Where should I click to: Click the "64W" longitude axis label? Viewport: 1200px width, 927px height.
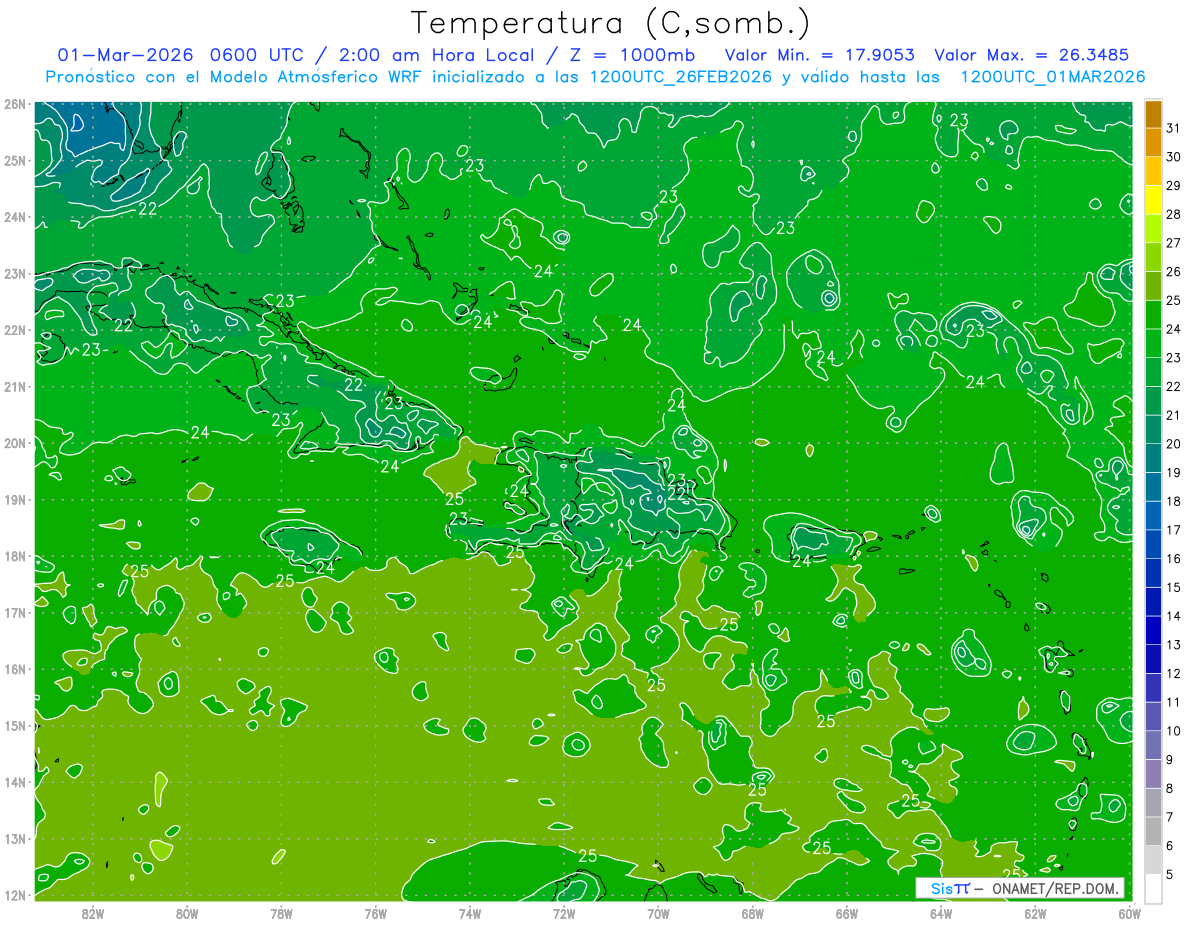(x=941, y=913)
